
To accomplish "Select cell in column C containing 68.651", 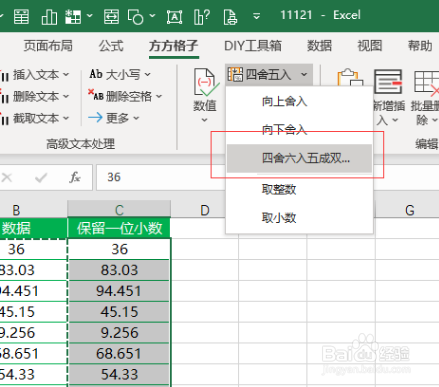I will click(x=119, y=353).
